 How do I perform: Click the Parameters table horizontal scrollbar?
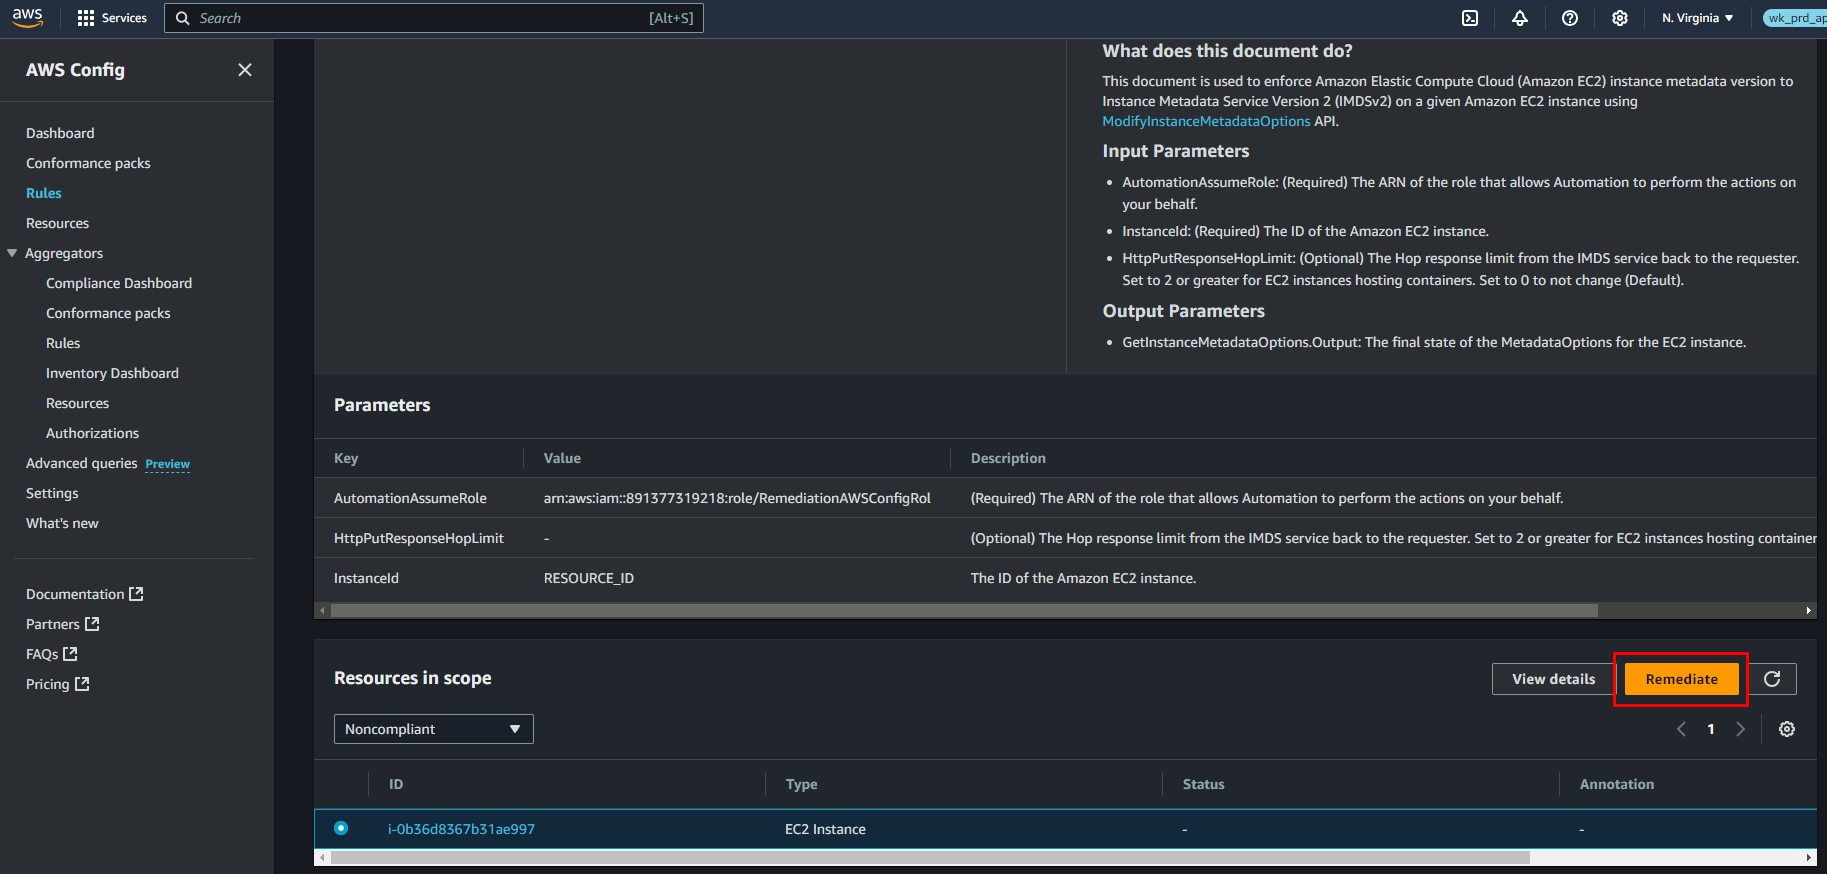point(963,610)
